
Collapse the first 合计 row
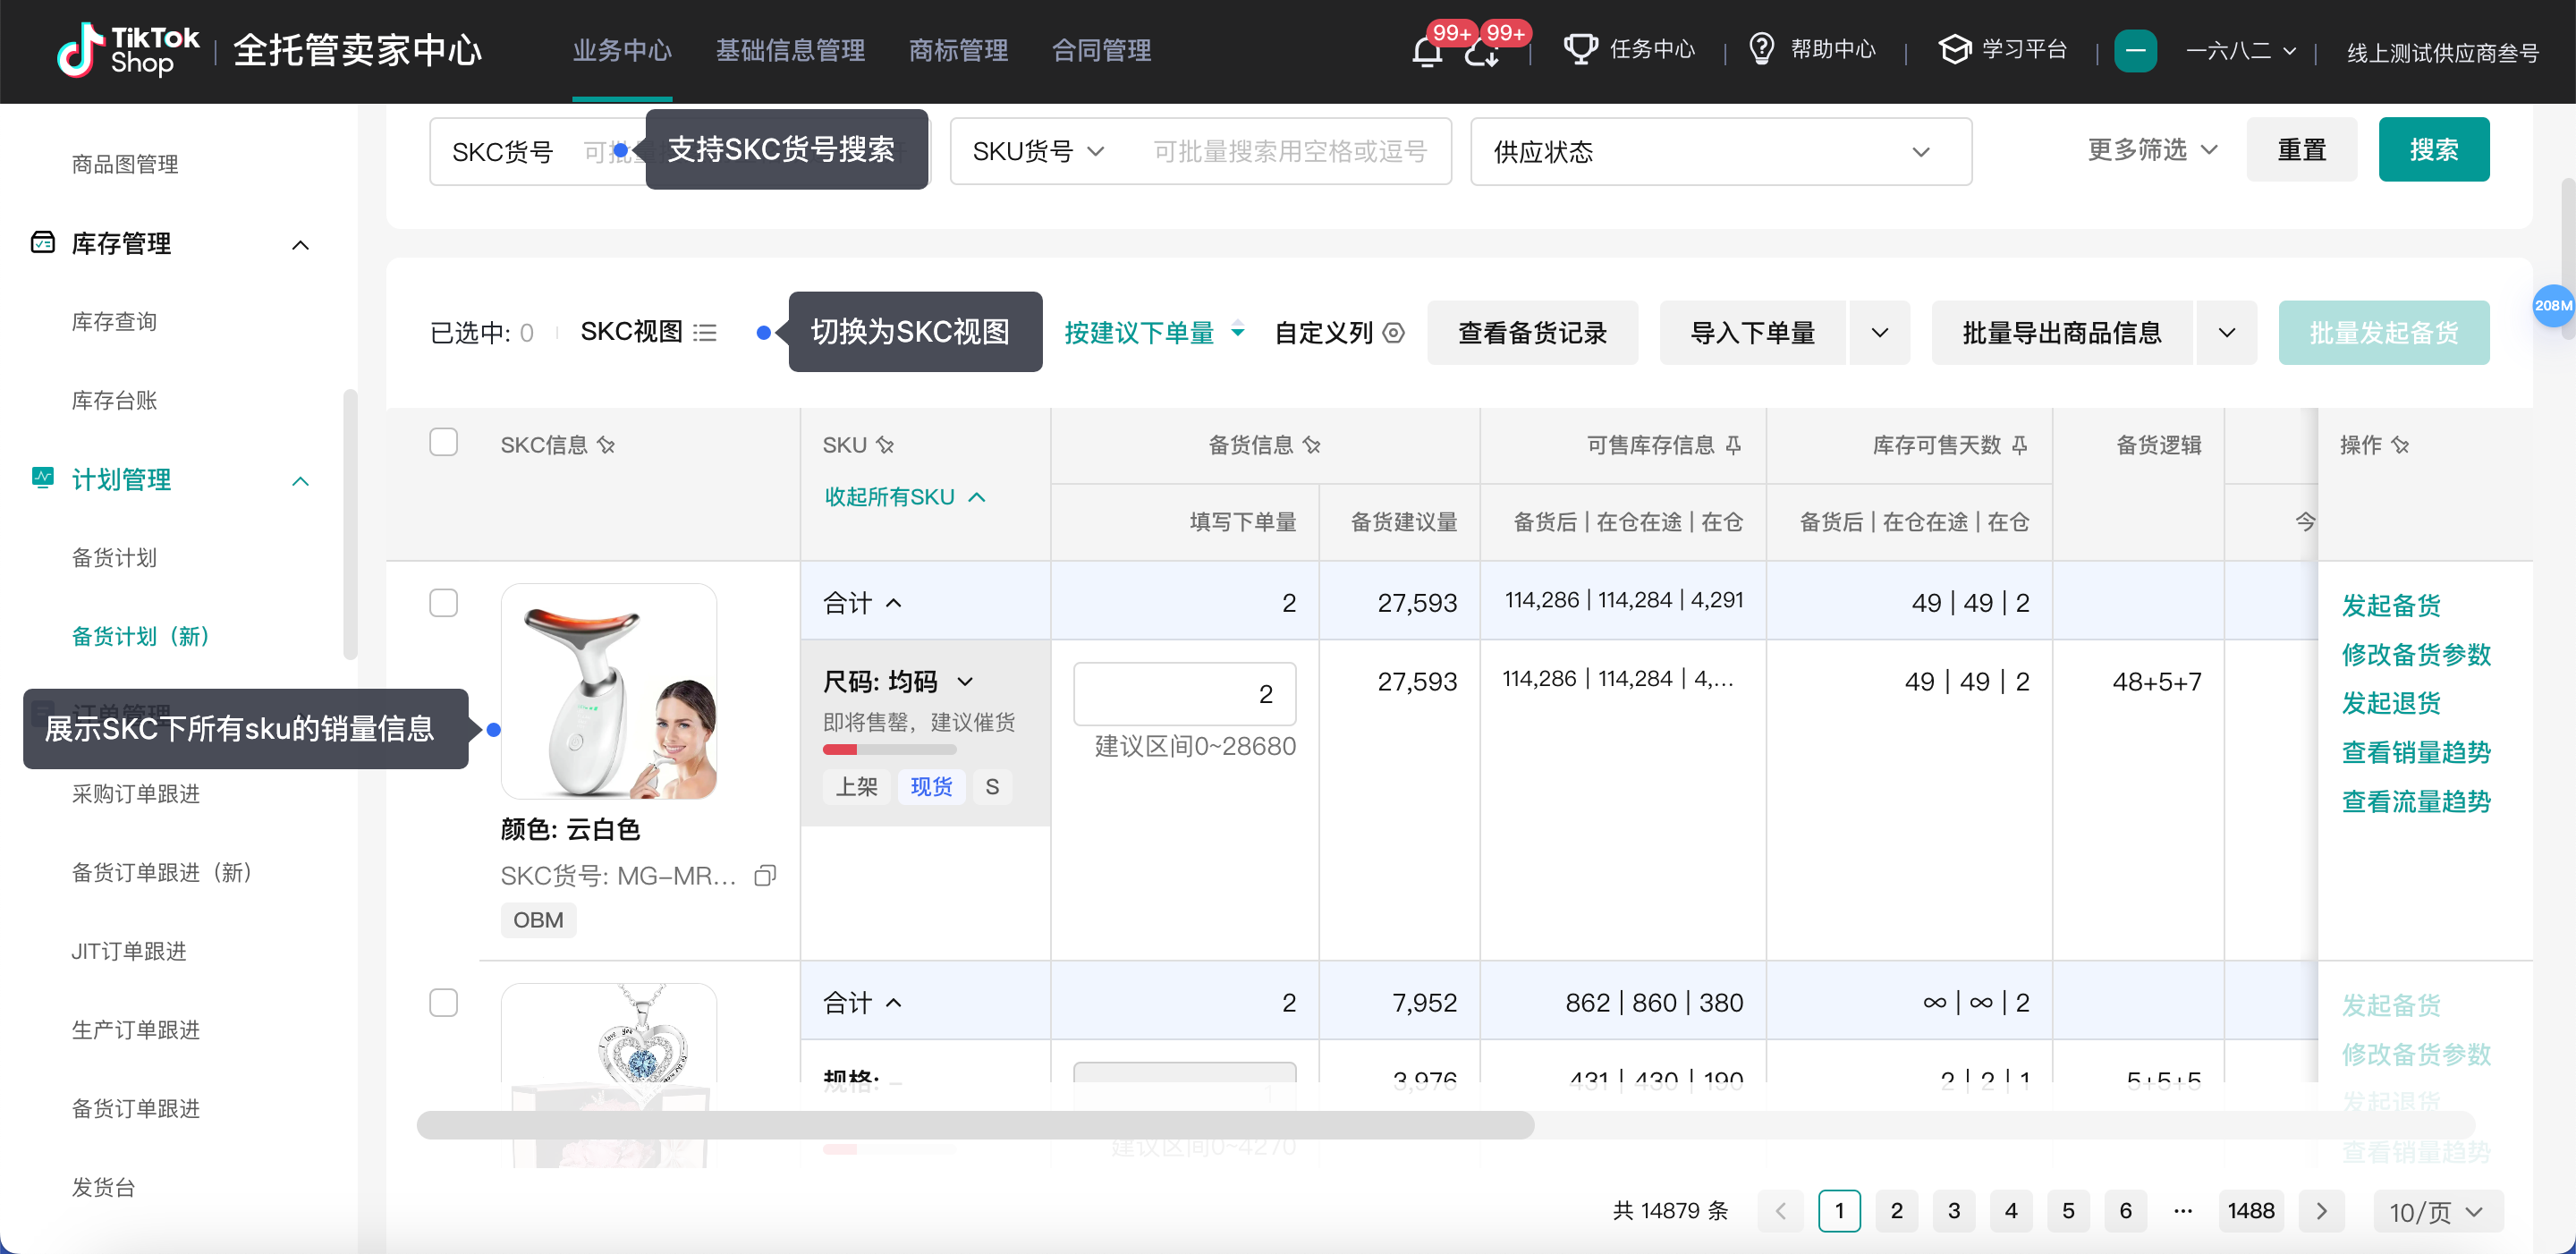pyautogui.click(x=894, y=603)
